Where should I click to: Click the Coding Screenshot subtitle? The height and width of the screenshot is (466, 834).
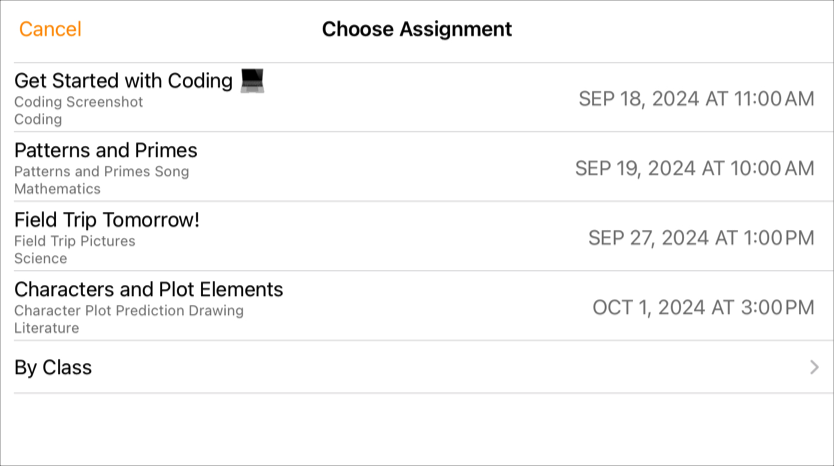coord(79,102)
